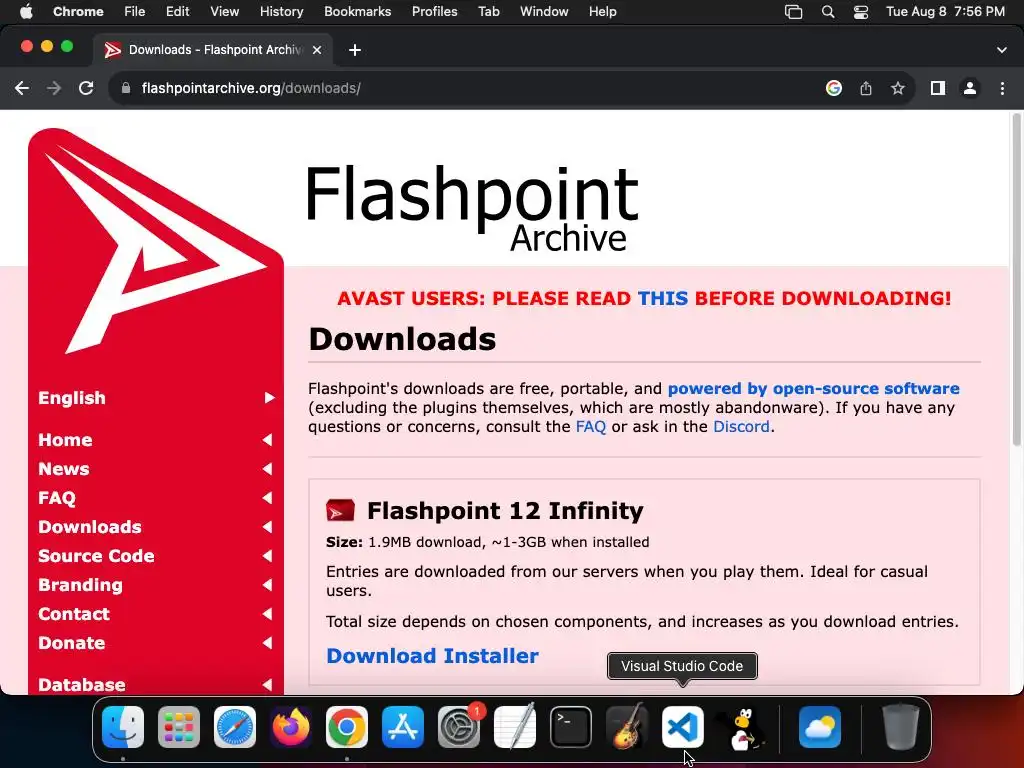Open the Apple menu
1024x768 pixels.
(26, 12)
